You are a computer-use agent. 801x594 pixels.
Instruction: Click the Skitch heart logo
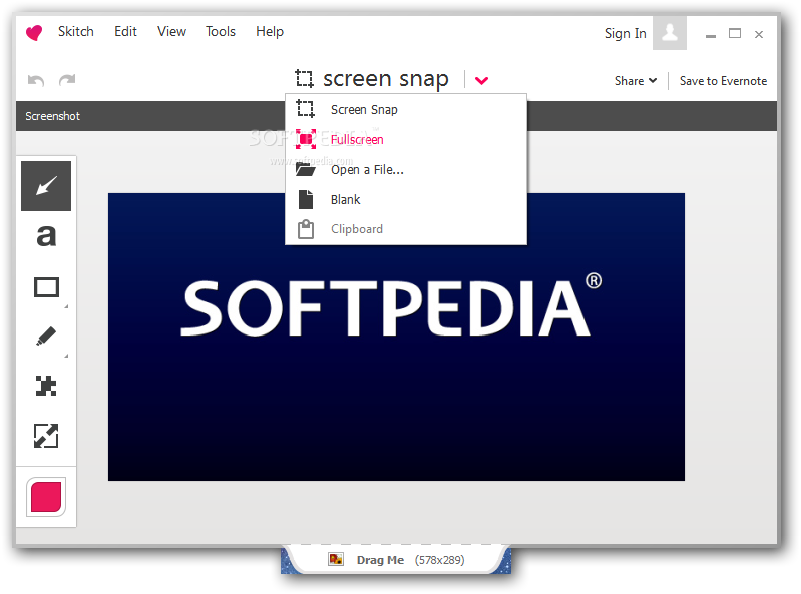tap(34, 33)
